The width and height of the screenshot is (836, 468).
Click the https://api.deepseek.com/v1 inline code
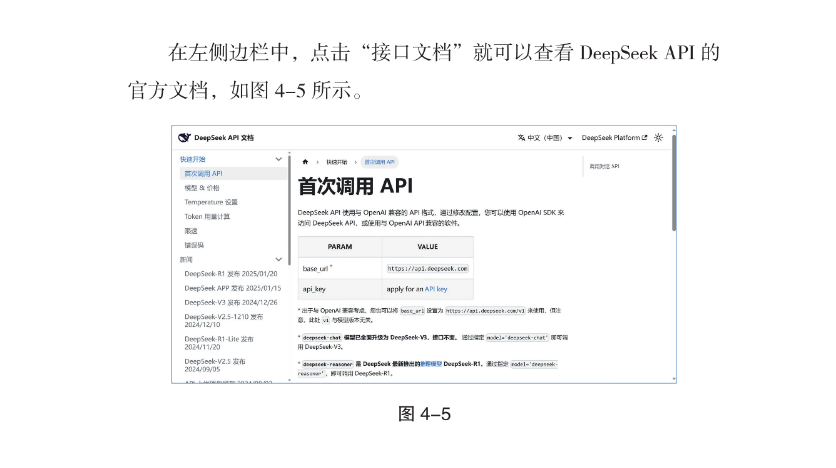coord(485,310)
